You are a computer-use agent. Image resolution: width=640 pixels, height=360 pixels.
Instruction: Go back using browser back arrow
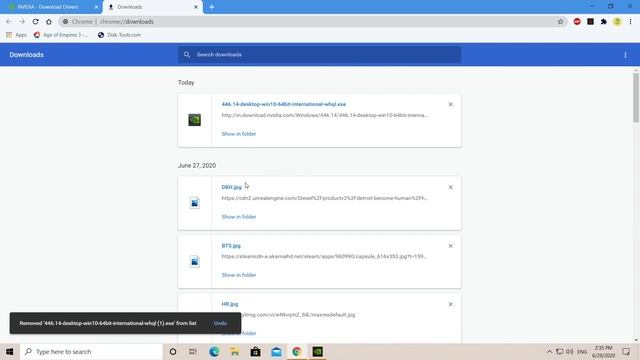9,22
